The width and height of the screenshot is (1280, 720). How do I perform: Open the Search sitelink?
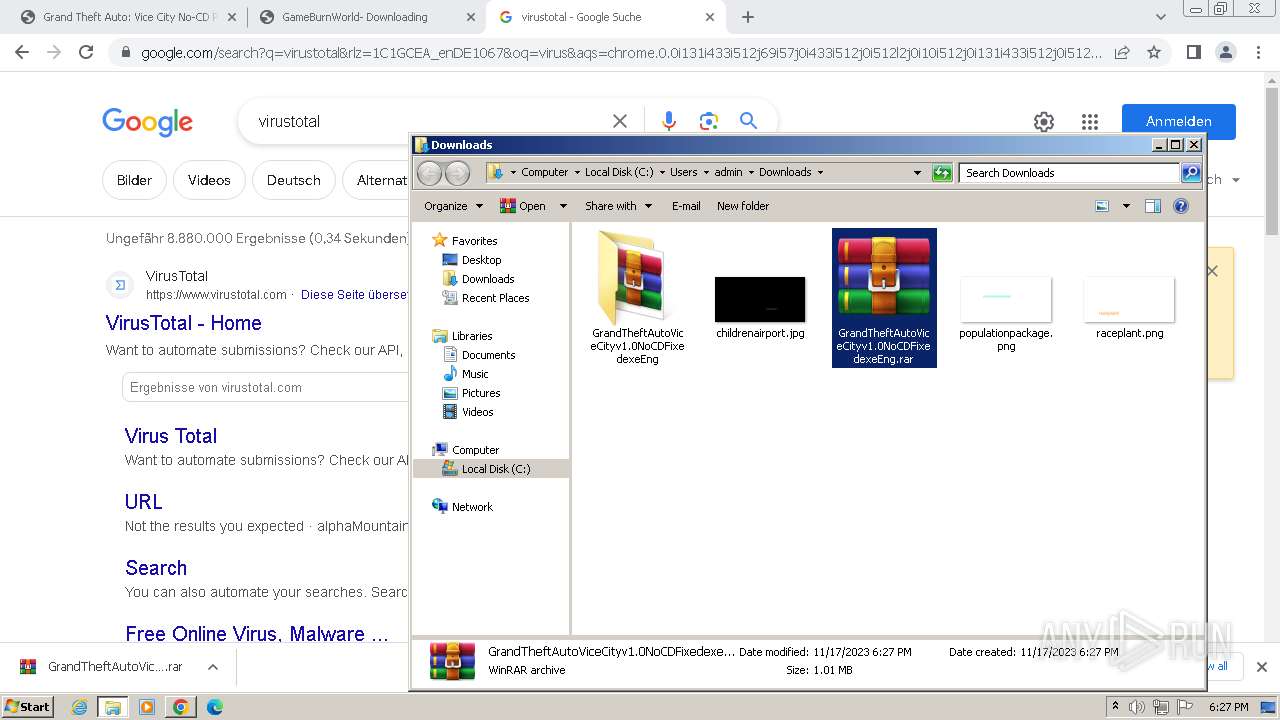point(156,568)
